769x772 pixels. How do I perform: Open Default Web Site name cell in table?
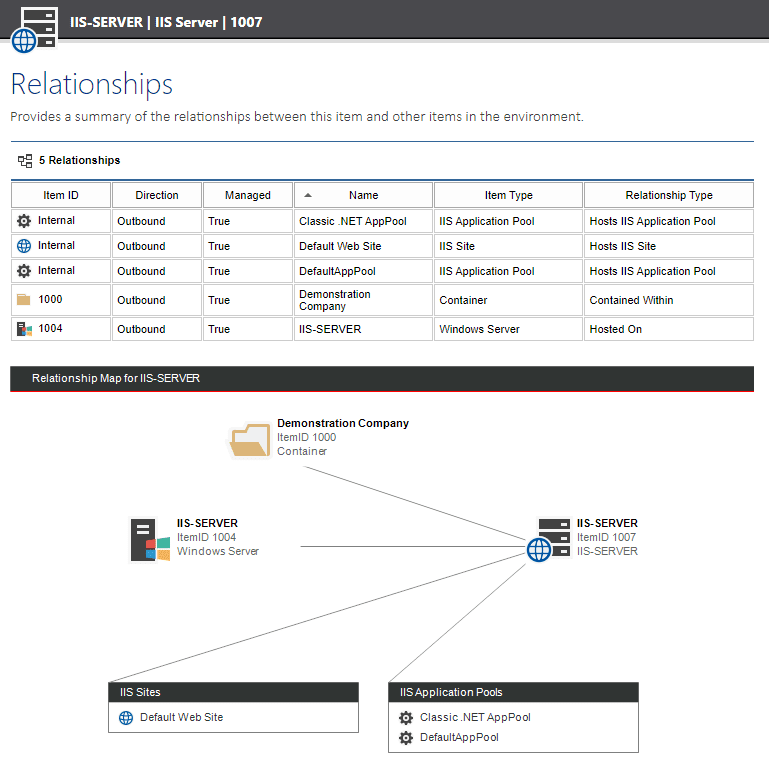coord(363,246)
